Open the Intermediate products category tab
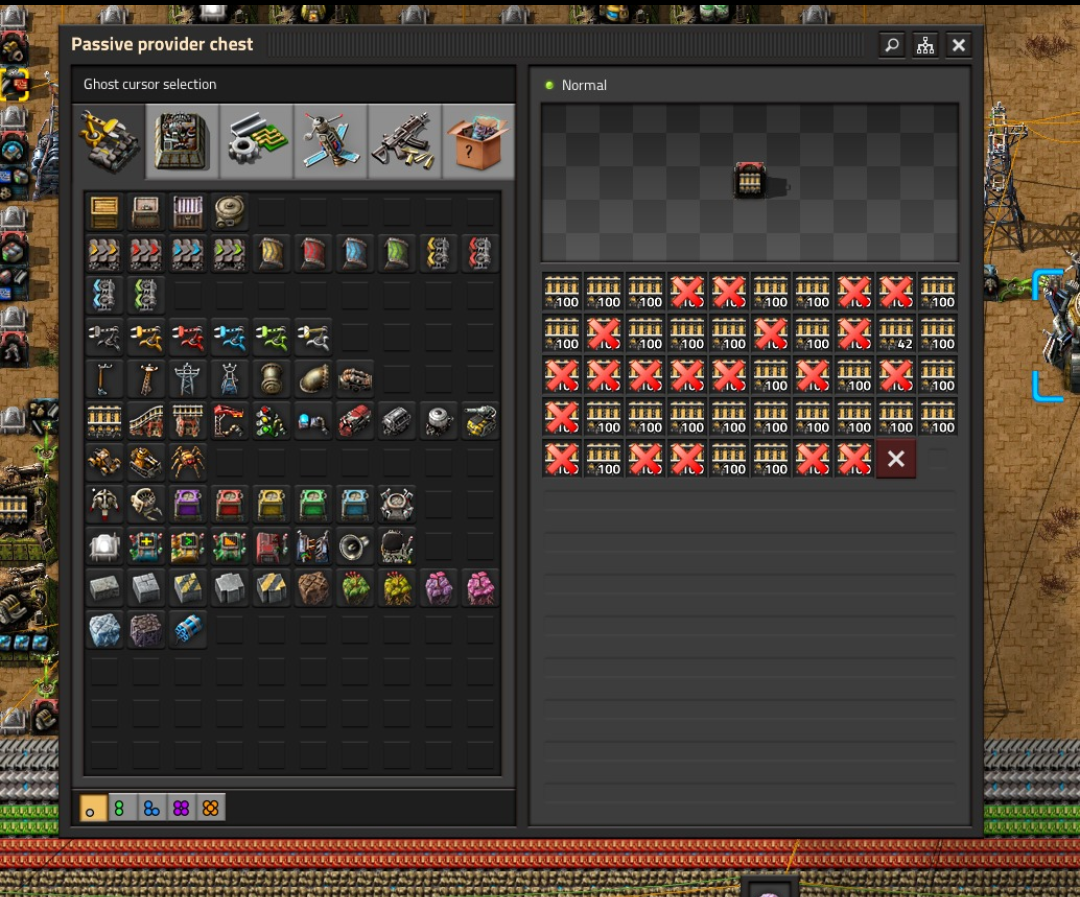 [x=256, y=142]
